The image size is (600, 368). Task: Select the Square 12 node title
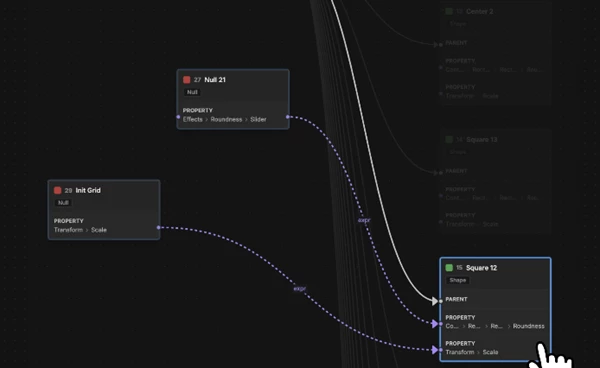point(481,268)
